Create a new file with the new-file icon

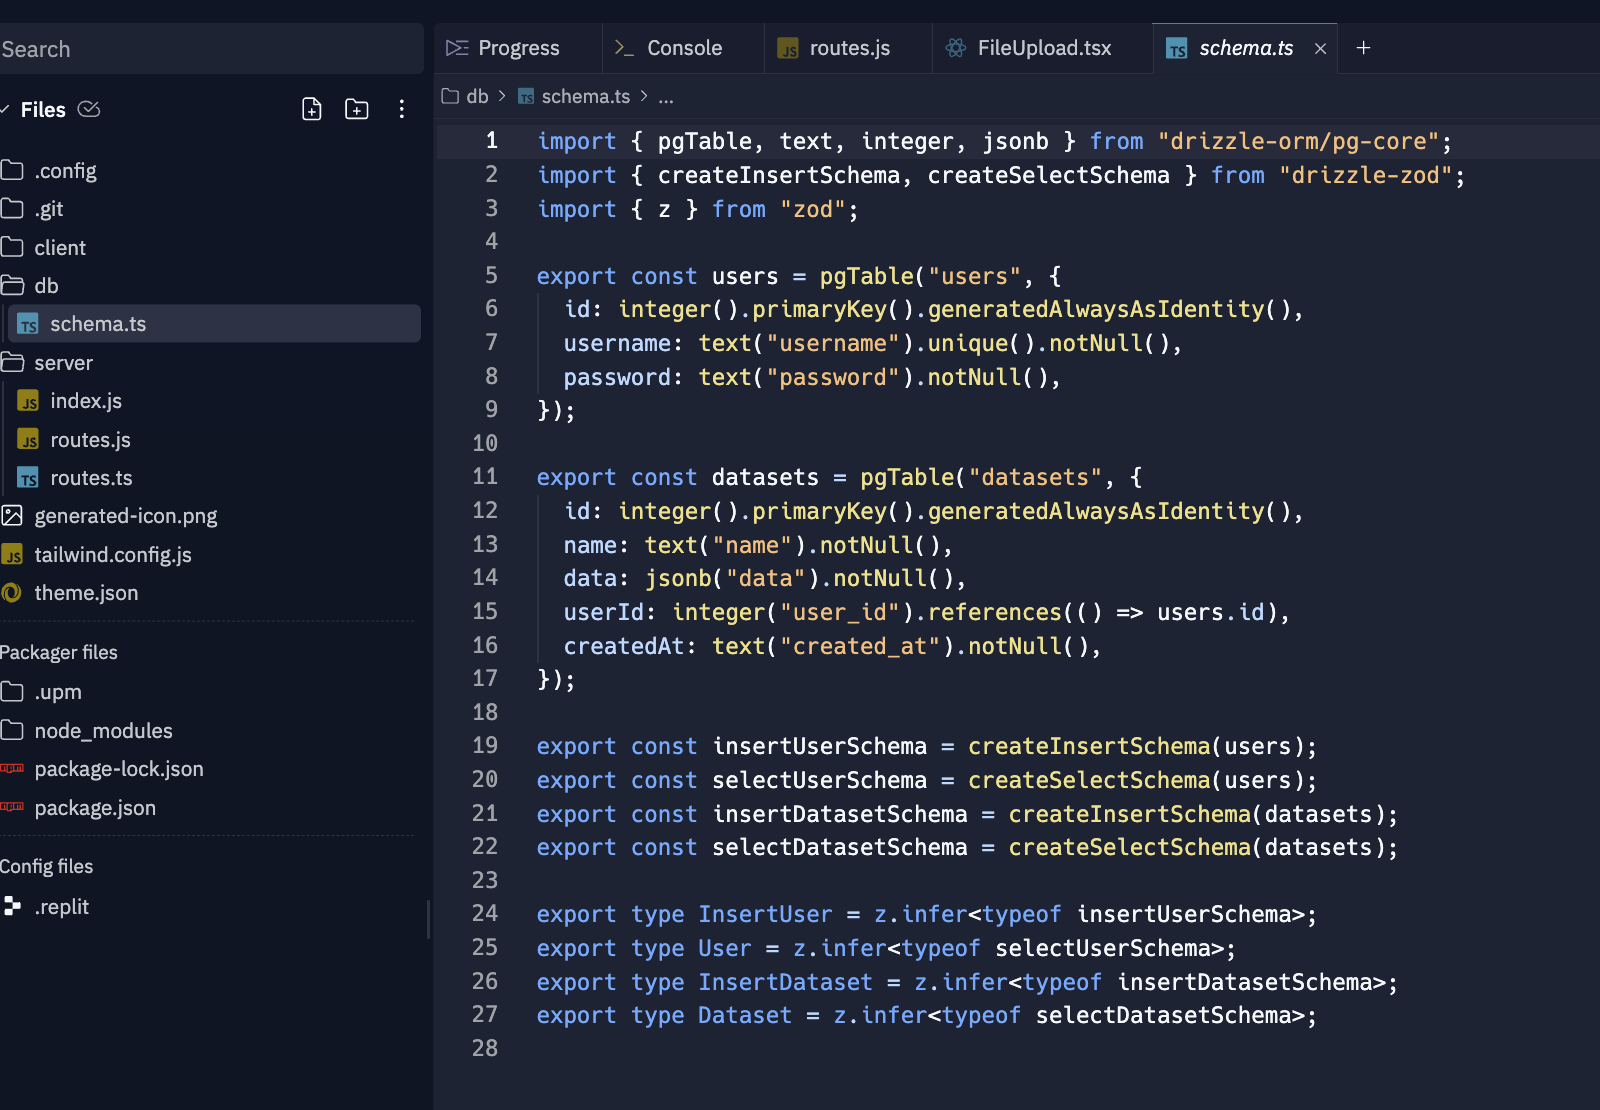point(312,109)
